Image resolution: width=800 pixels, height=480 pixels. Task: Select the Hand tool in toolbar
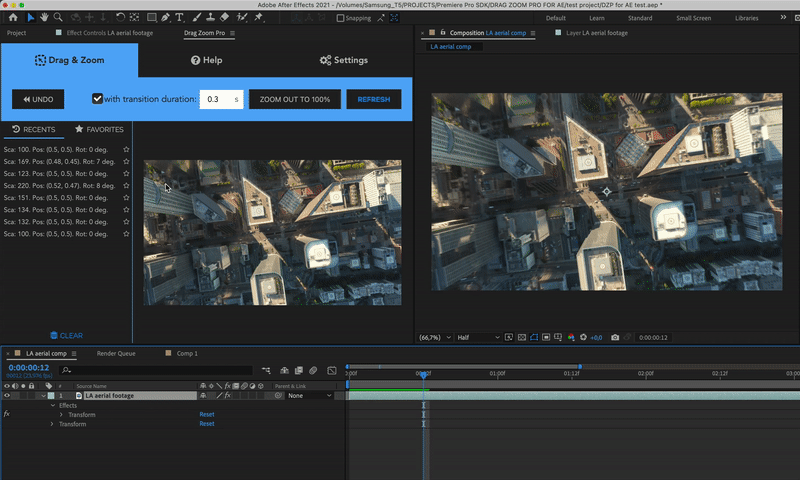(x=45, y=17)
